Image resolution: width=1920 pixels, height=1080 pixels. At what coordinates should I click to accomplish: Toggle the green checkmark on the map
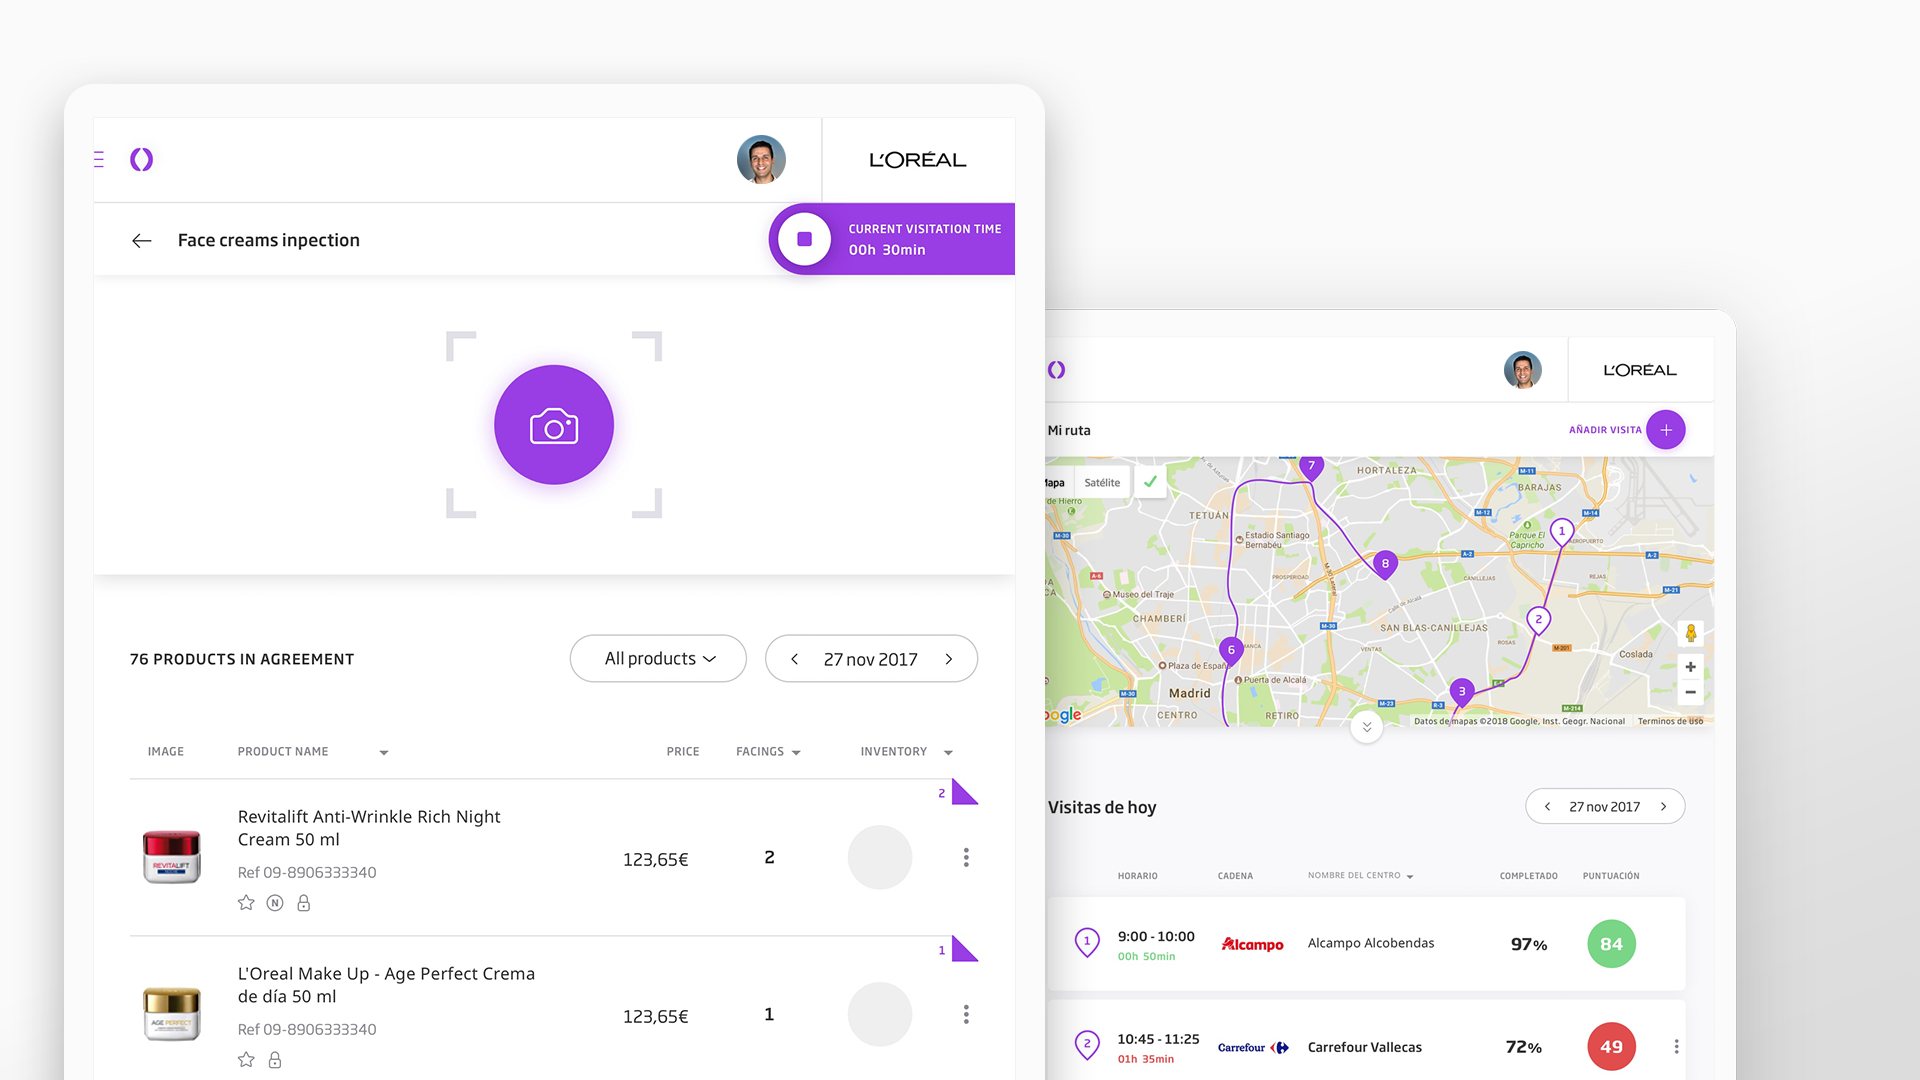pyautogui.click(x=1151, y=482)
